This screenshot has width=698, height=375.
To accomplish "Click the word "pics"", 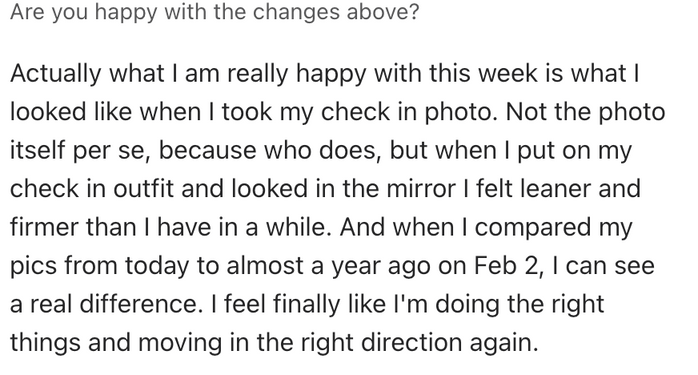I will click(x=33, y=266).
